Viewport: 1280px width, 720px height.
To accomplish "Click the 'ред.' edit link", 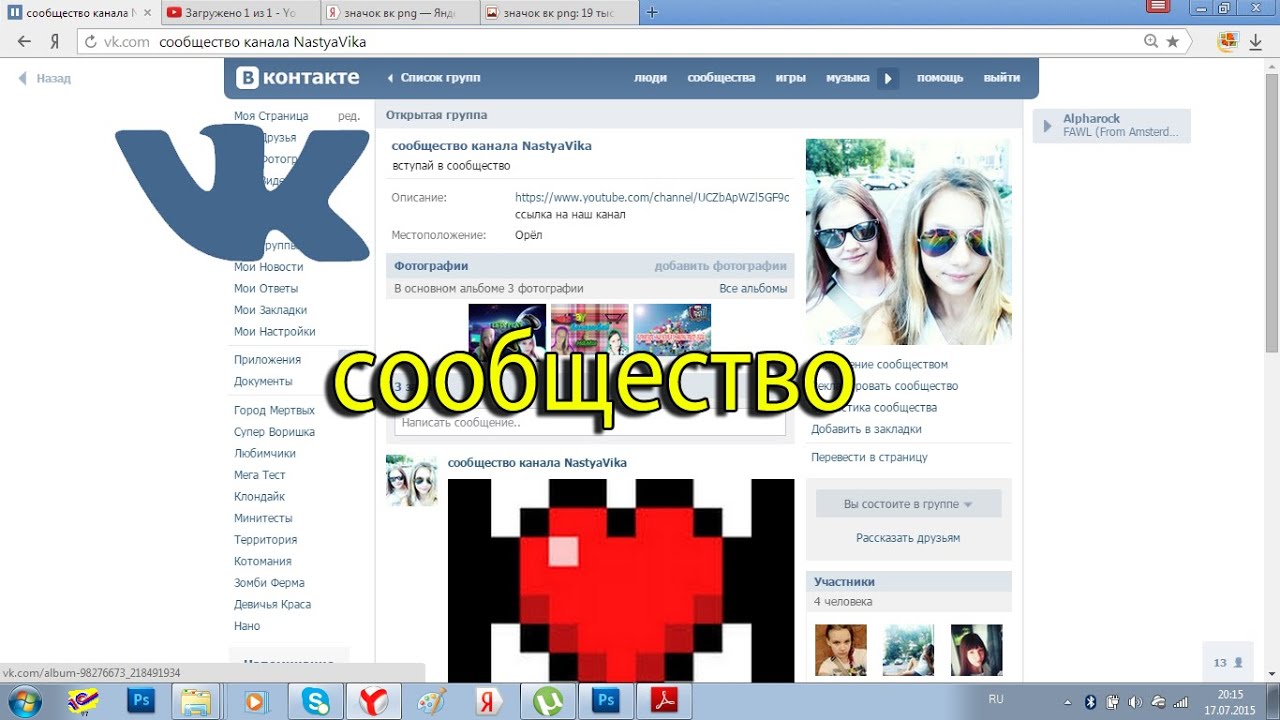I will (x=349, y=116).
